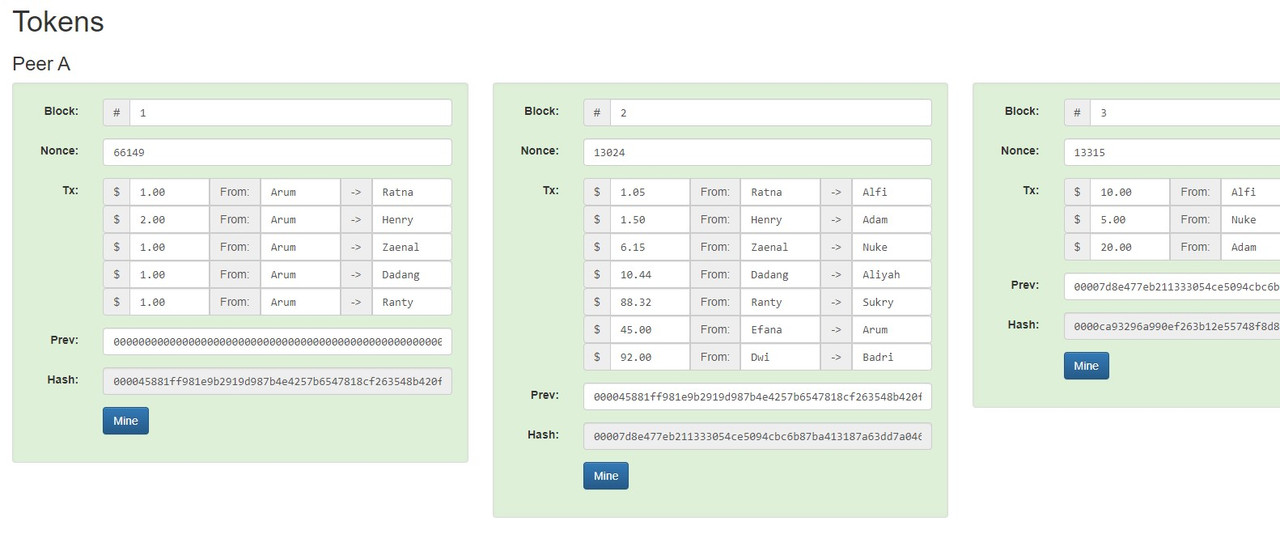The height and width of the screenshot is (534, 1280).
Task: Select sender field Alfi in block 3
Action: (1250, 192)
